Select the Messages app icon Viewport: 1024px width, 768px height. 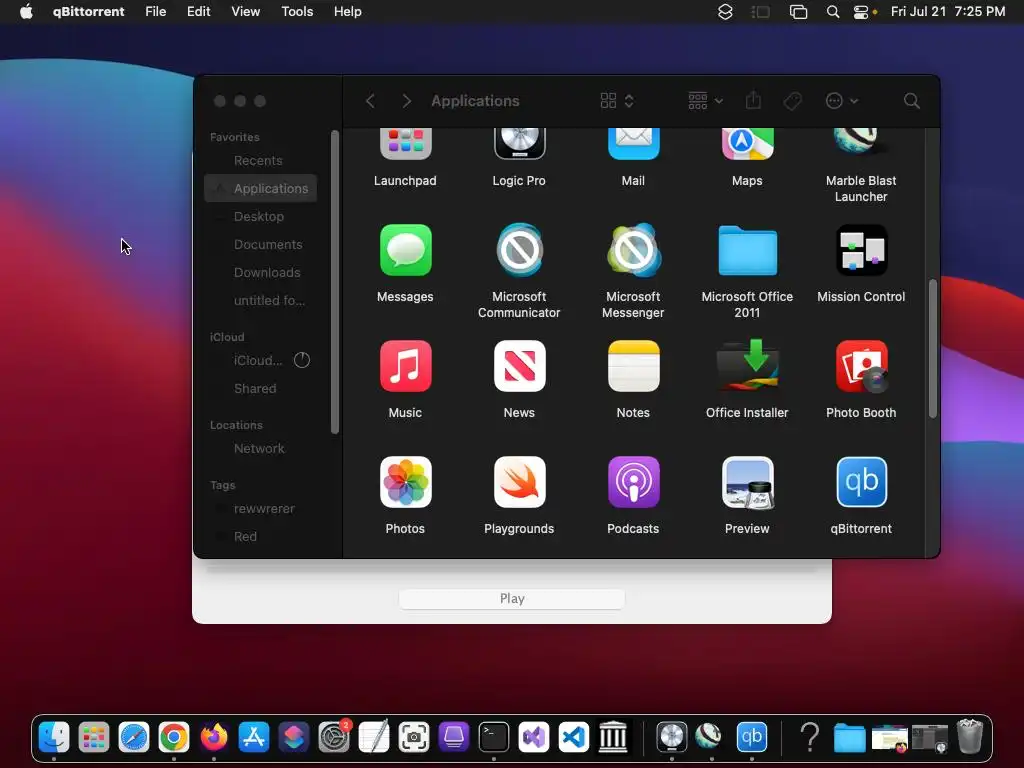click(406, 250)
